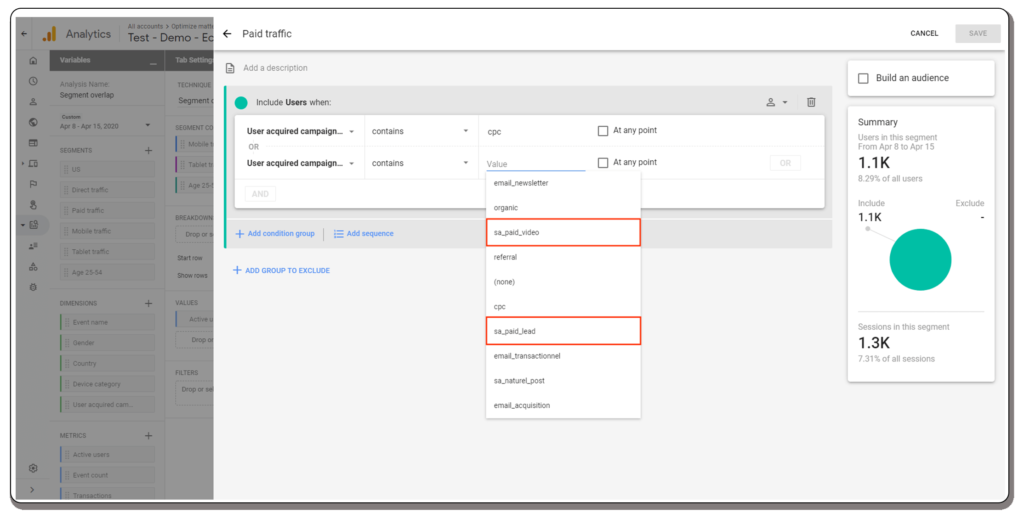Click the plus icon next to DIMENSIONS
Viewport: 1024px width, 518px height.
pyautogui.click(x=148, y=303)
